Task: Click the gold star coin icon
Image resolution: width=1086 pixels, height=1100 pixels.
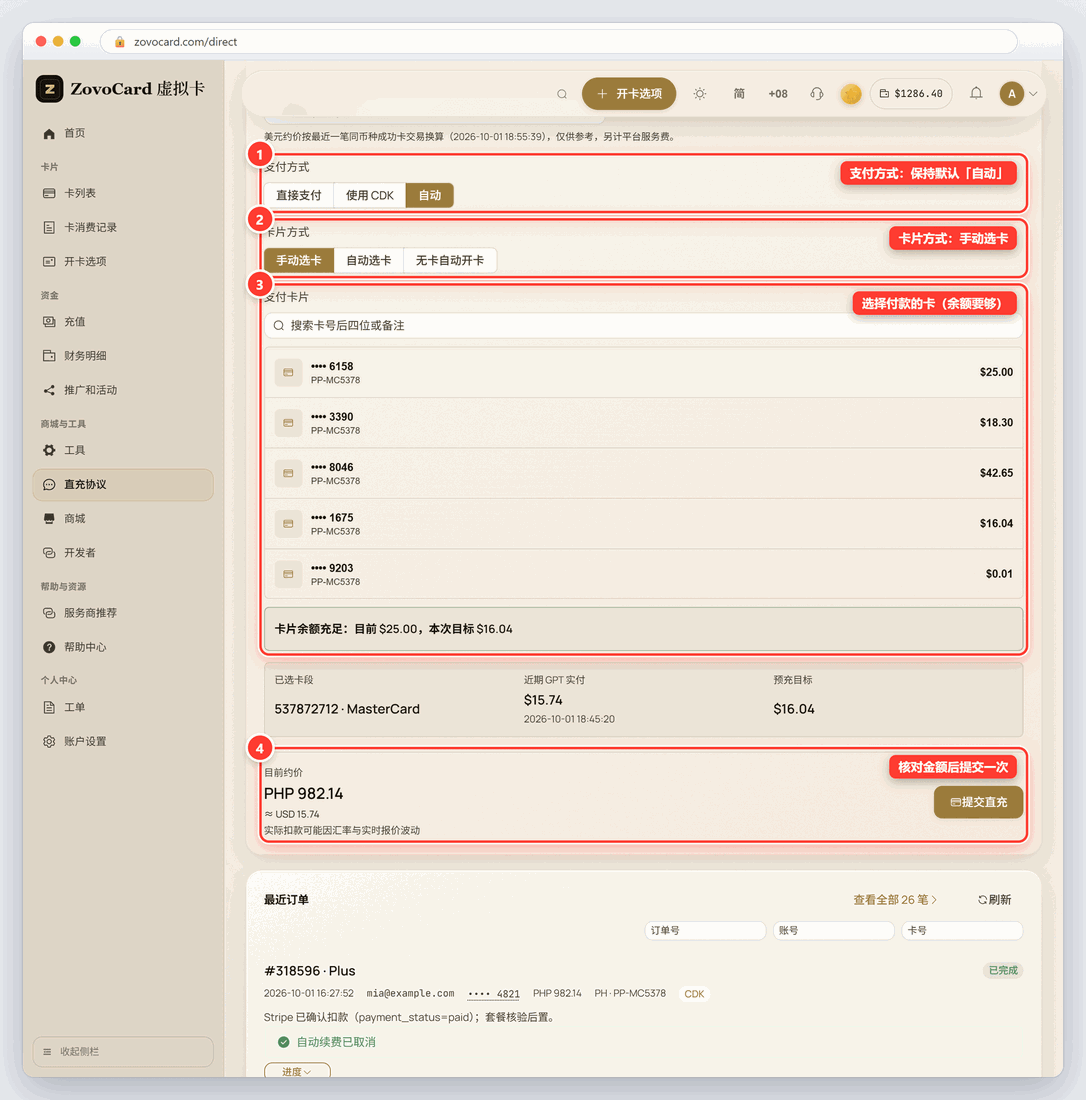Action: (851, 94)
